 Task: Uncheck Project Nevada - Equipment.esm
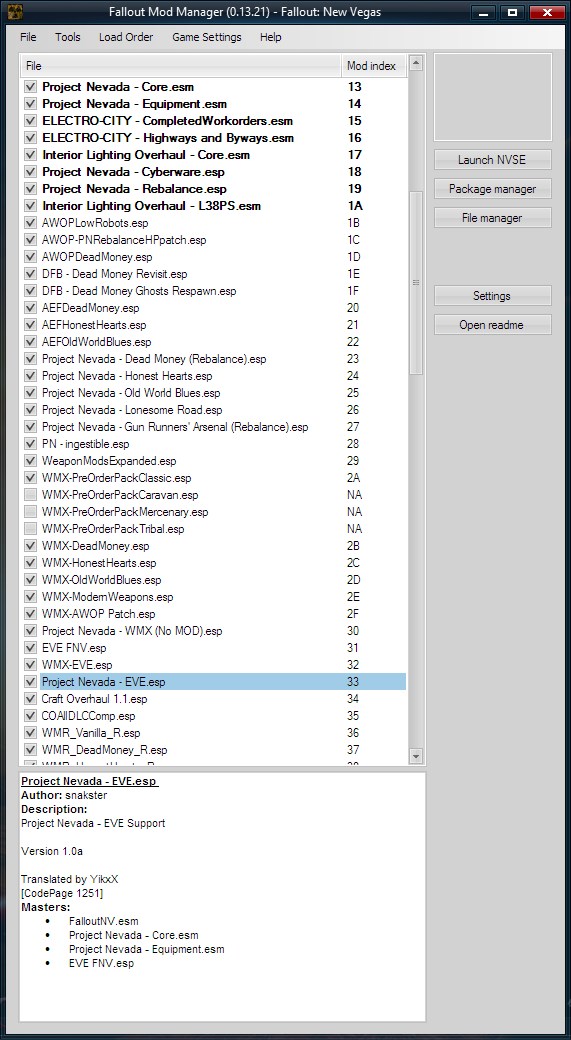coord(30,104)
